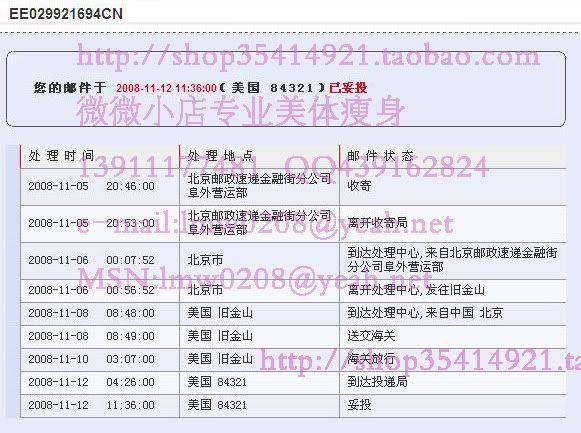The height and width of the screenshot is (433, 581).
Task: Click the location cell in the 离开收寄局 row
Action: [259, 223]
